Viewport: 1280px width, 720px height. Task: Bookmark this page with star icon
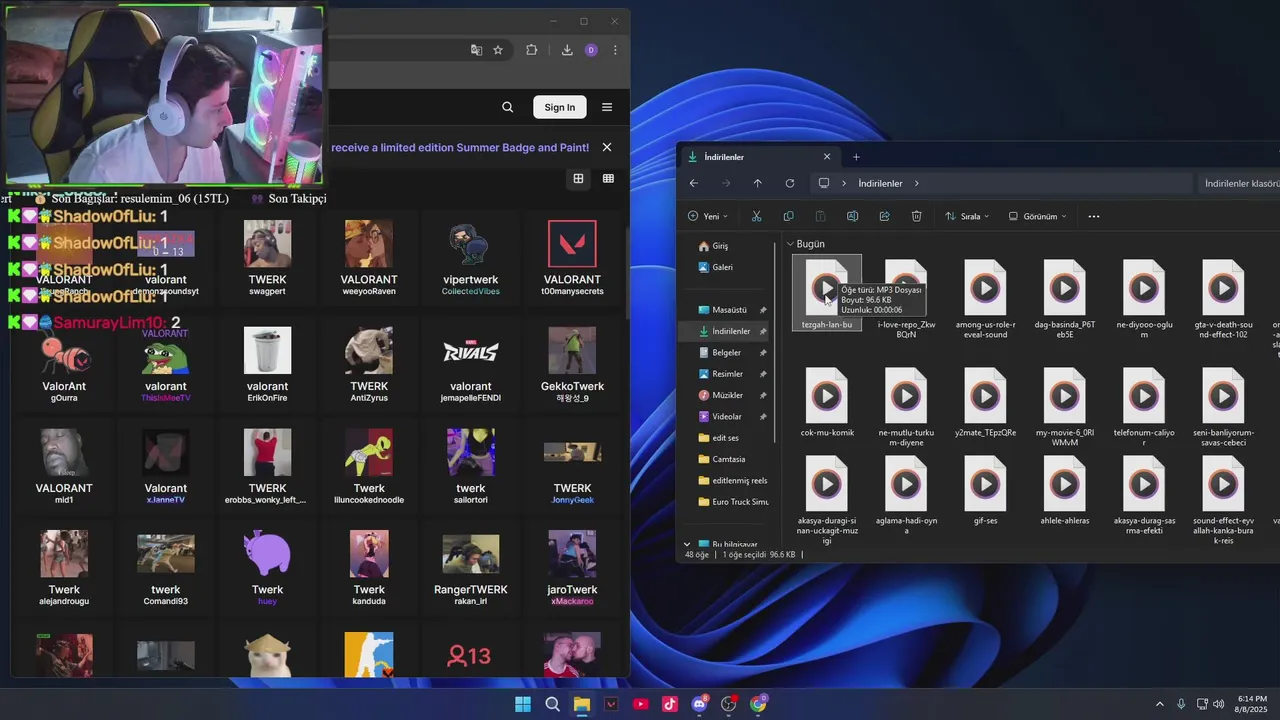(498, 50)
